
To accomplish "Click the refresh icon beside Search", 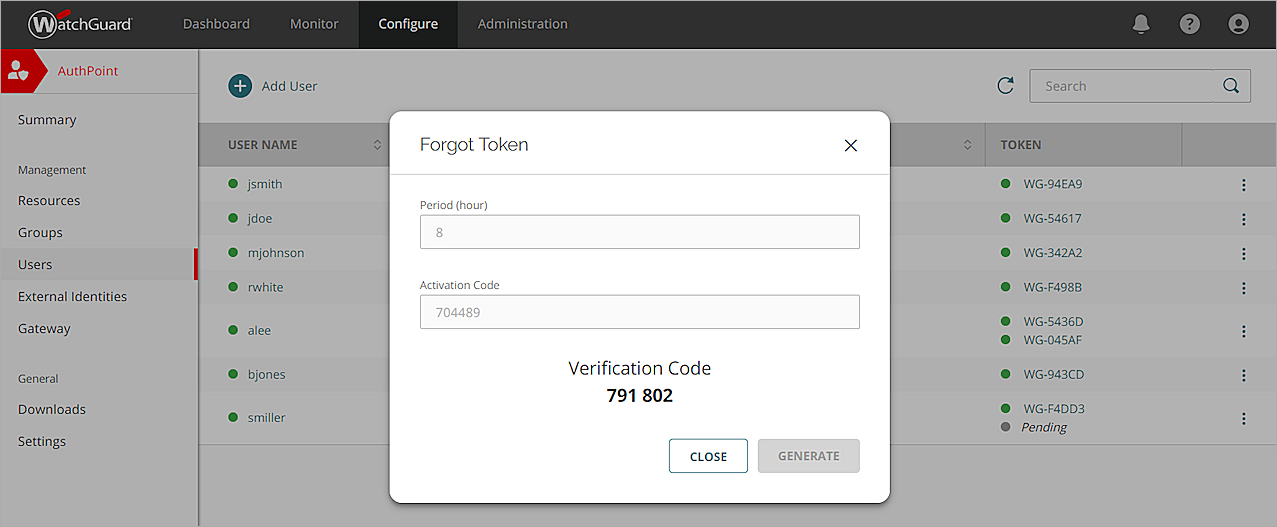I will pyautogui.click(x=1006, y=86).
